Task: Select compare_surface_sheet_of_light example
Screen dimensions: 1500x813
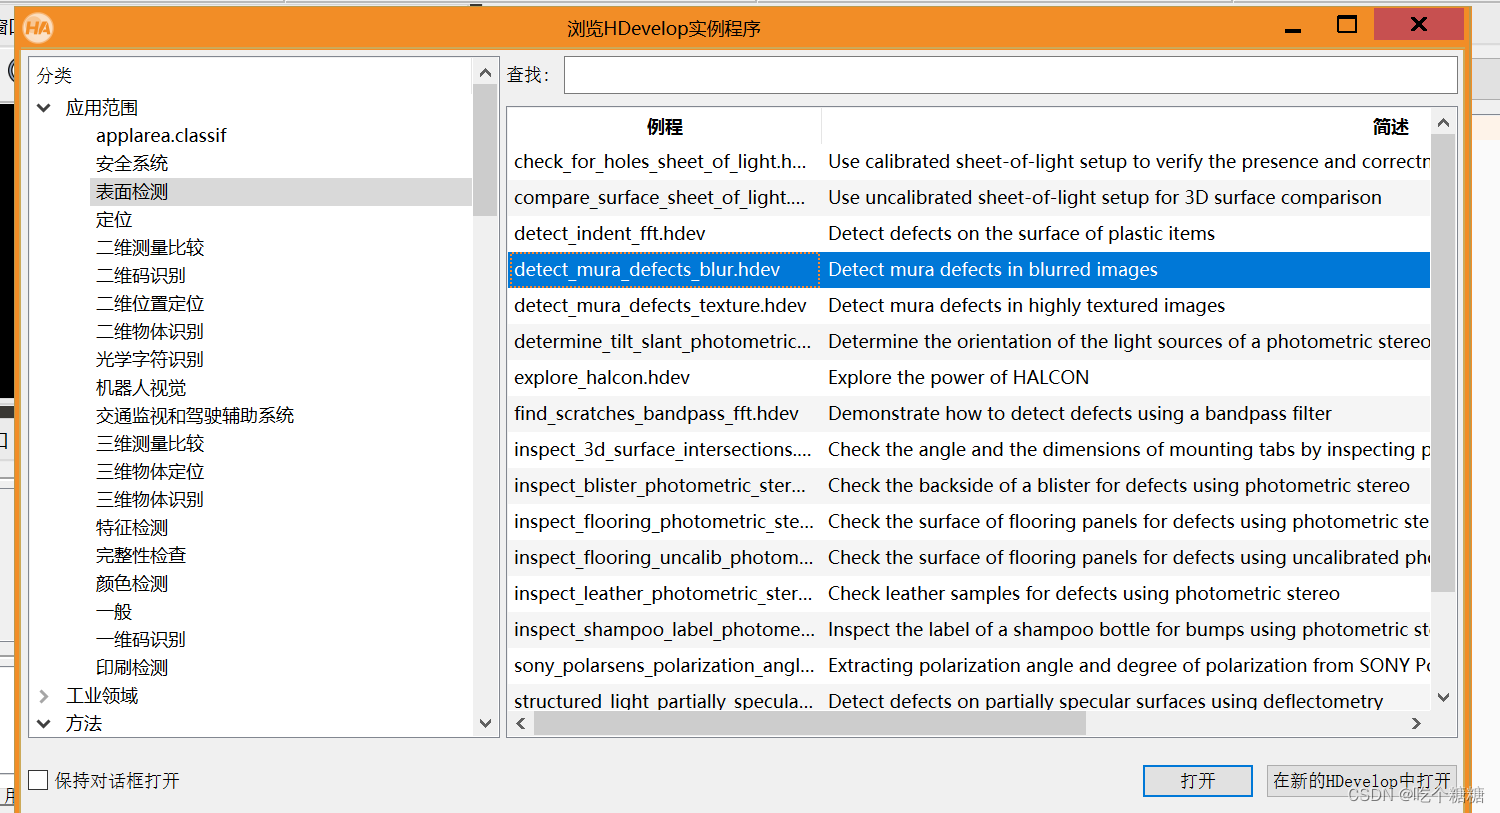Action: 660,198
